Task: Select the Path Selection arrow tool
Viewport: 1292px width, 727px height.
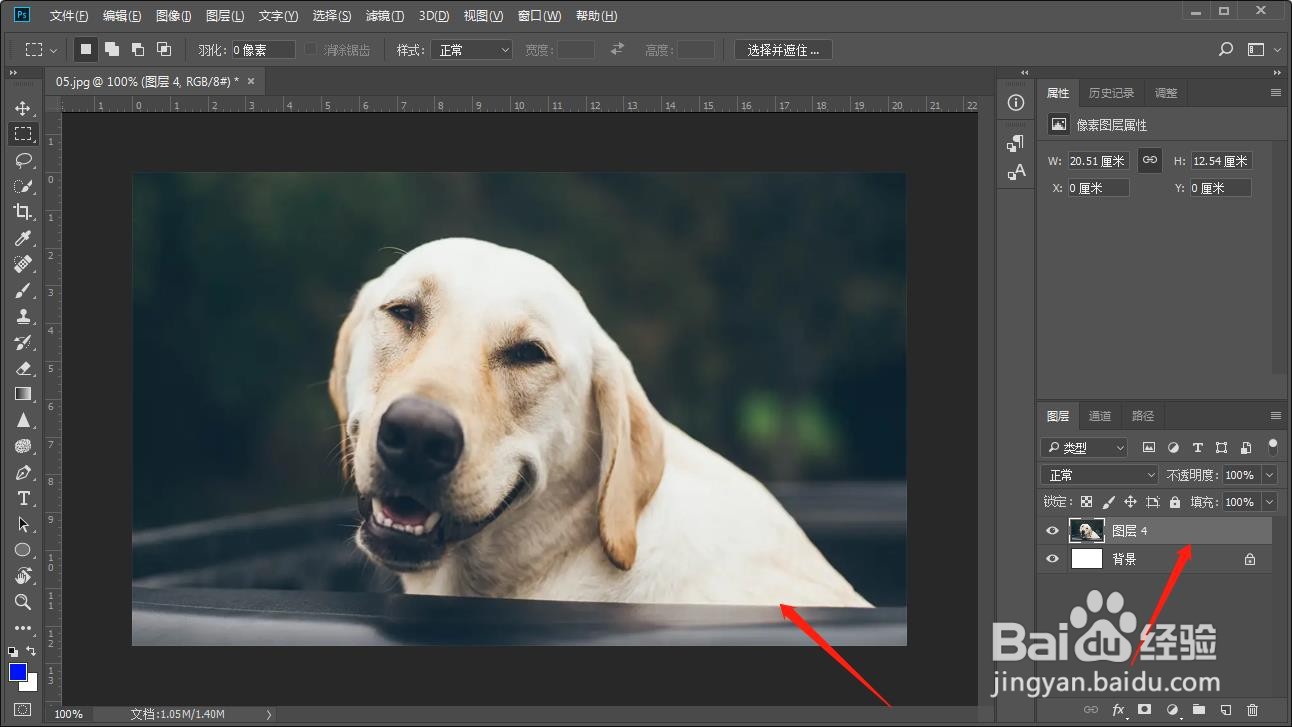Action: pos(22,524)
